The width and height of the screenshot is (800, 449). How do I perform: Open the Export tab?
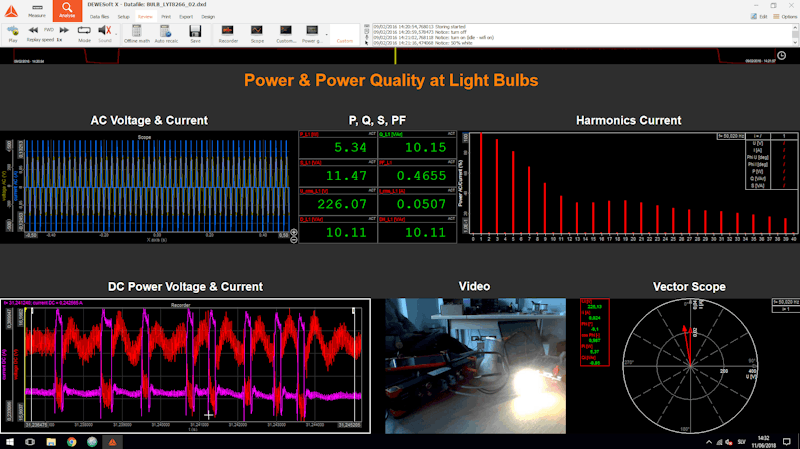point(186,17)
